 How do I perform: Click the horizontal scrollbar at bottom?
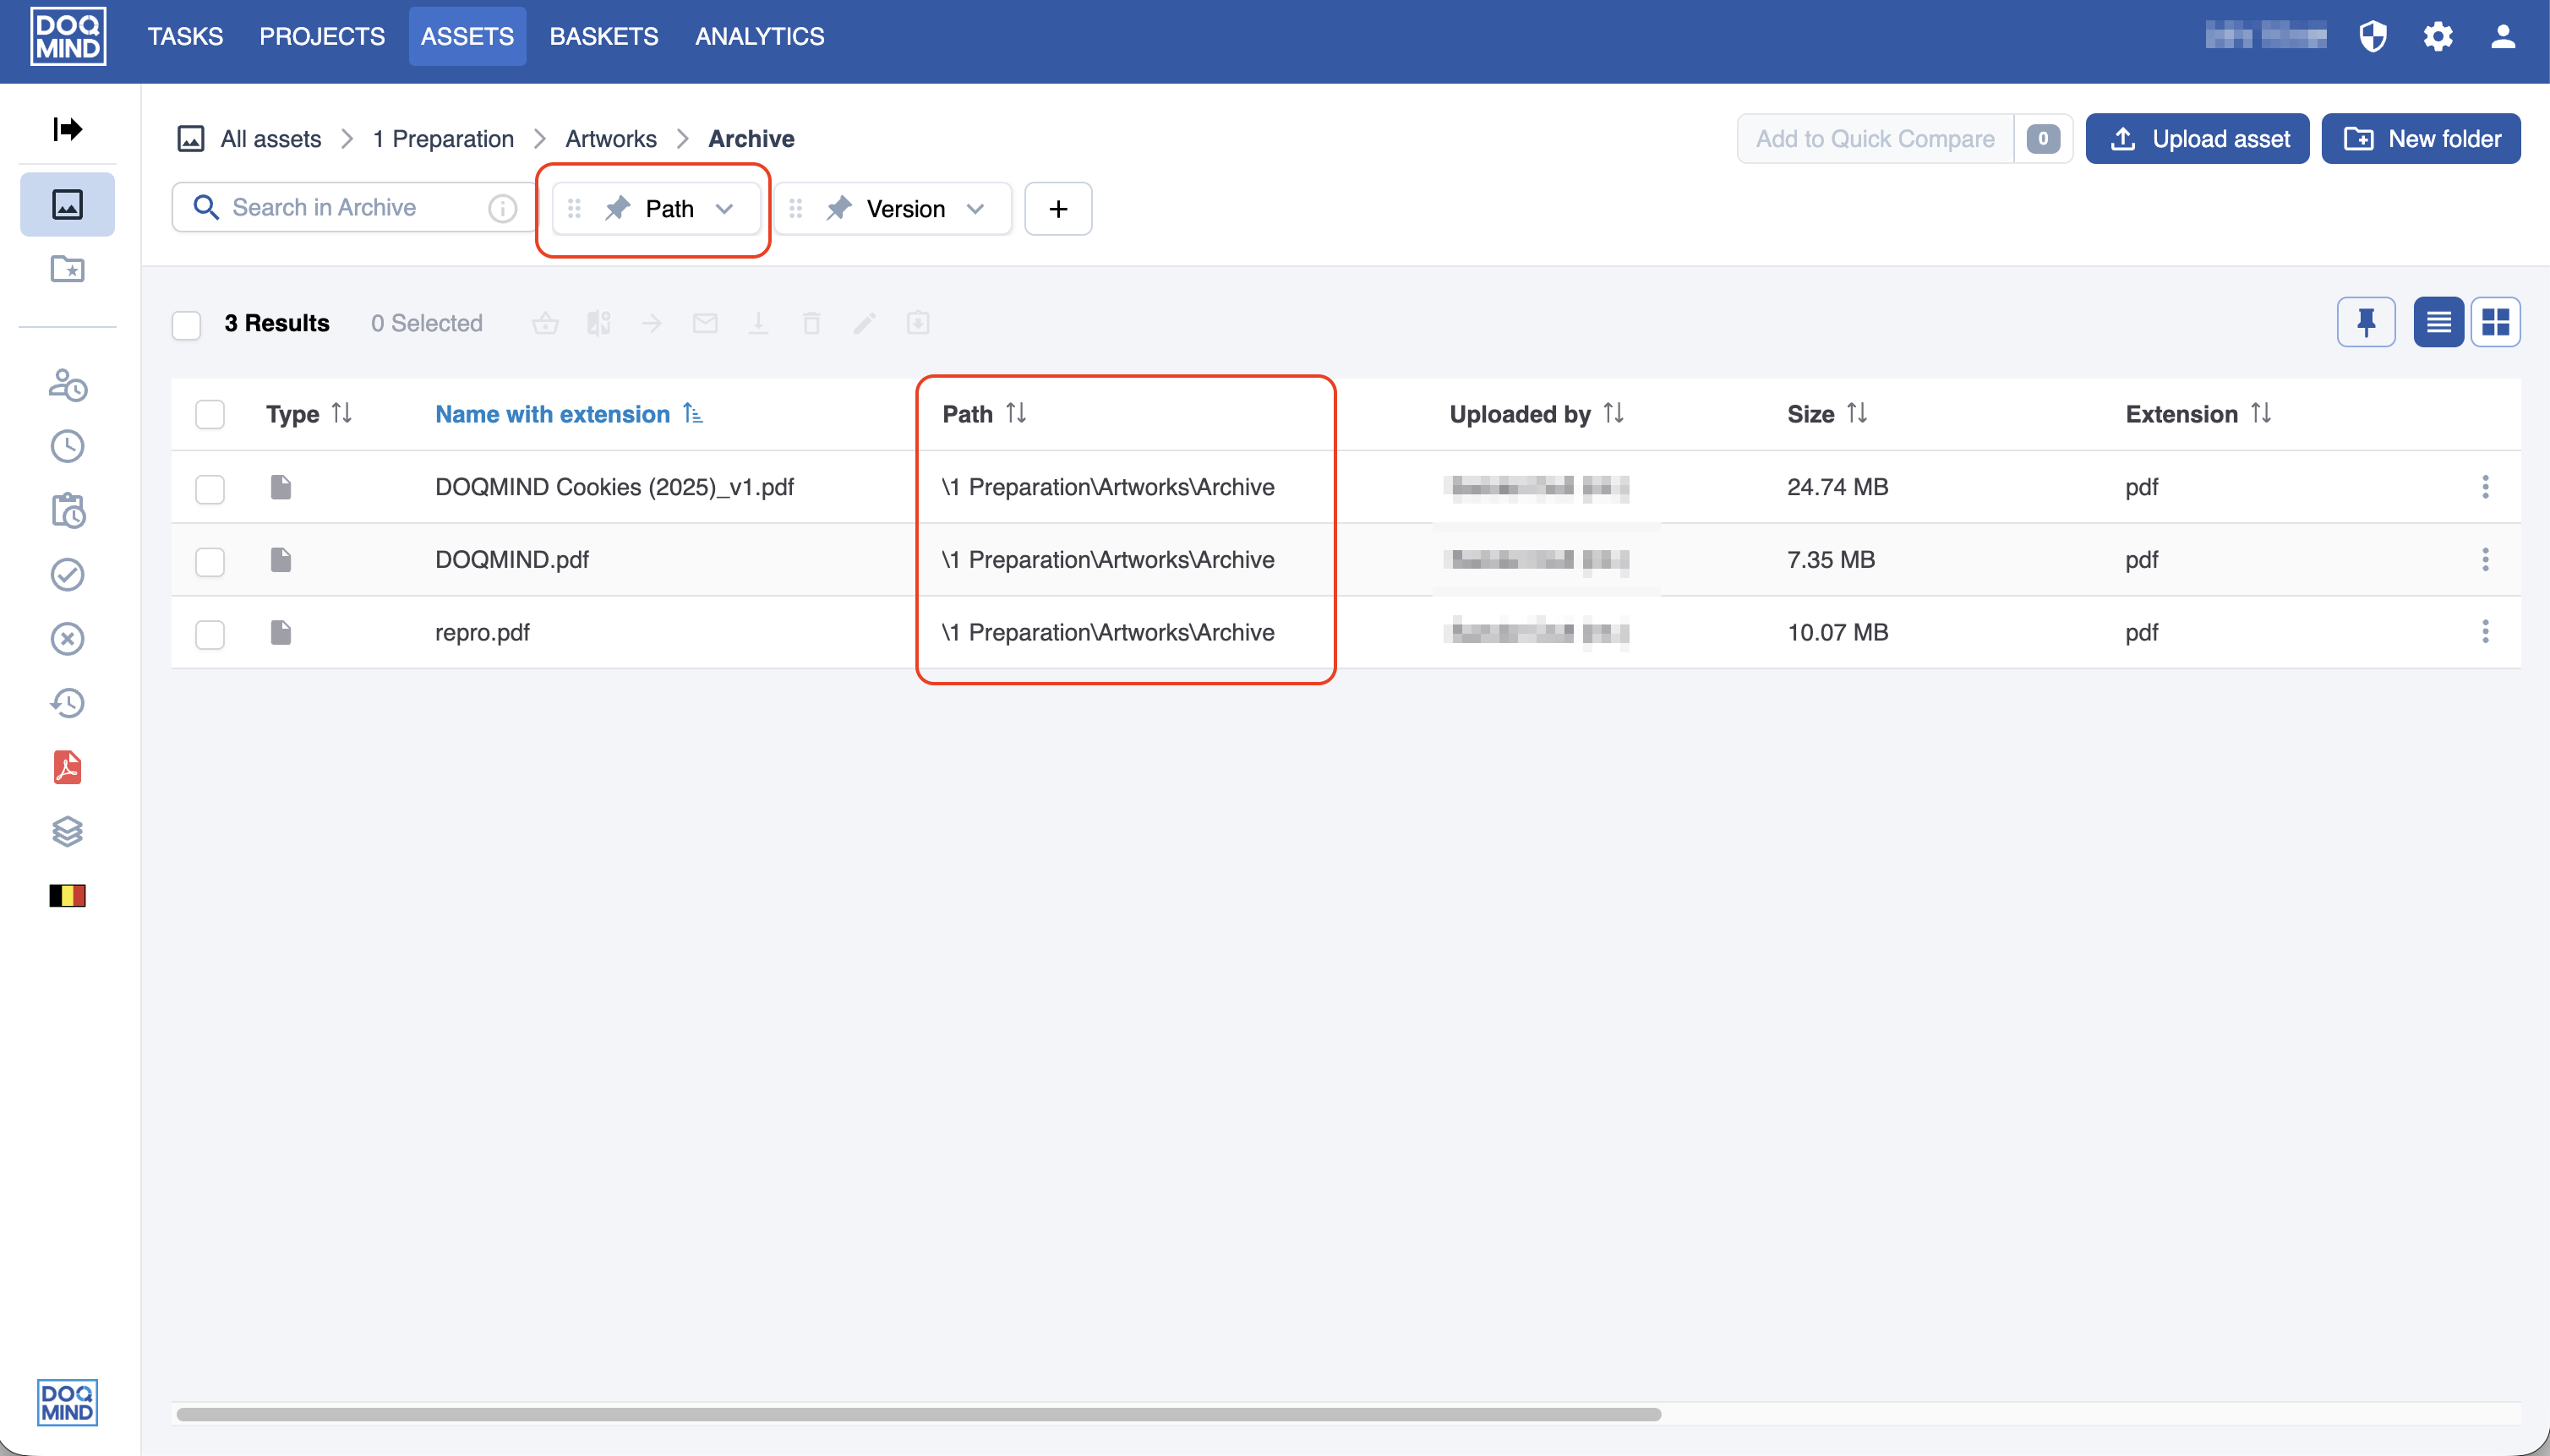(x=918, y=1414)
